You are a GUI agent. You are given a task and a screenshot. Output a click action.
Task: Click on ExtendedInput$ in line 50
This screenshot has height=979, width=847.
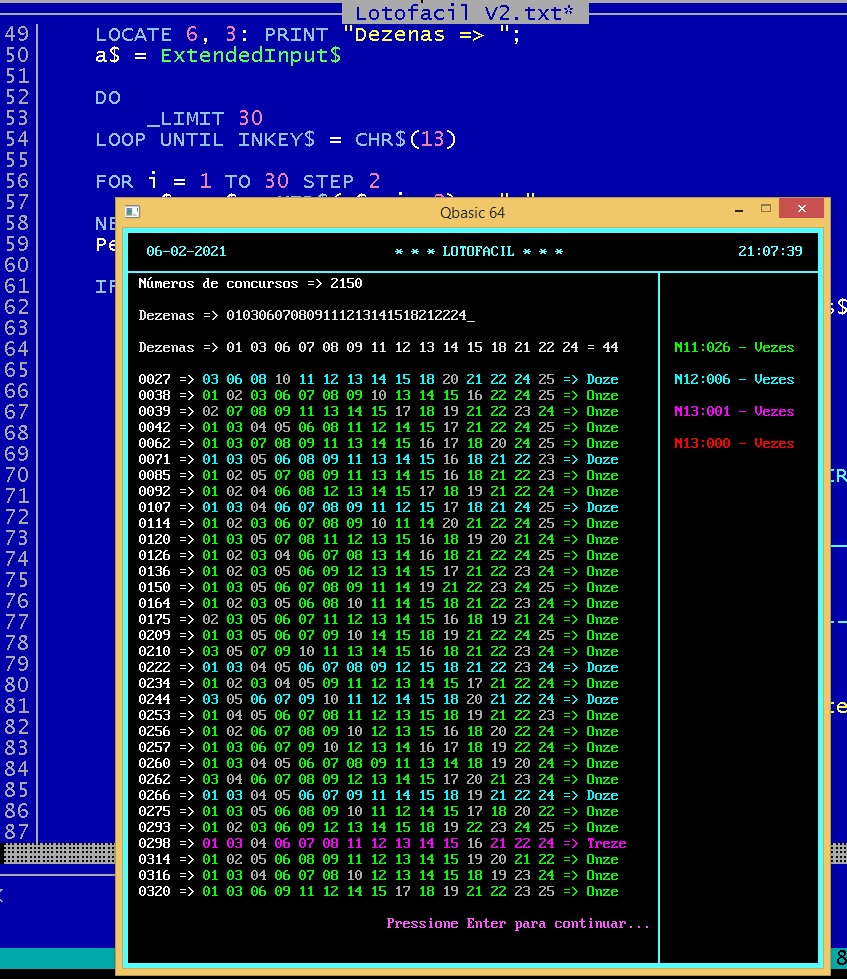[250, 55]
